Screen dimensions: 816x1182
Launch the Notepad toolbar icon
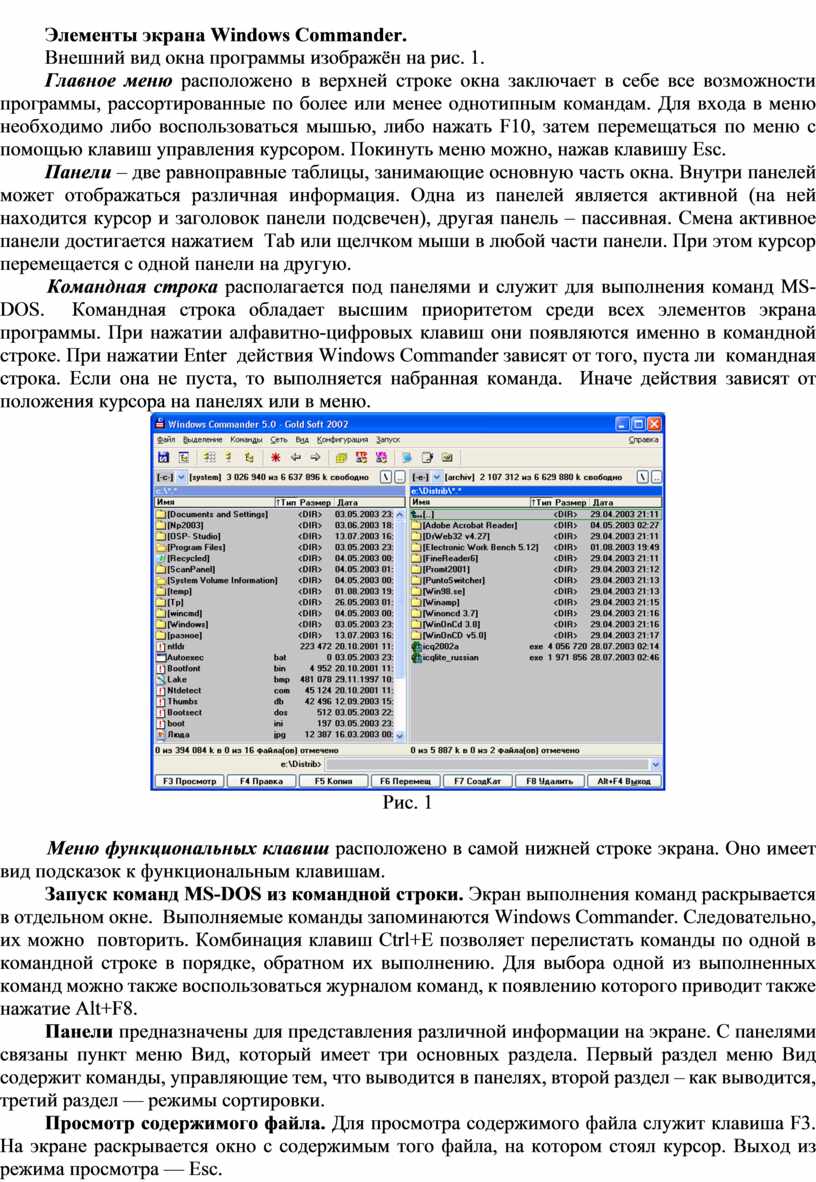428,457
